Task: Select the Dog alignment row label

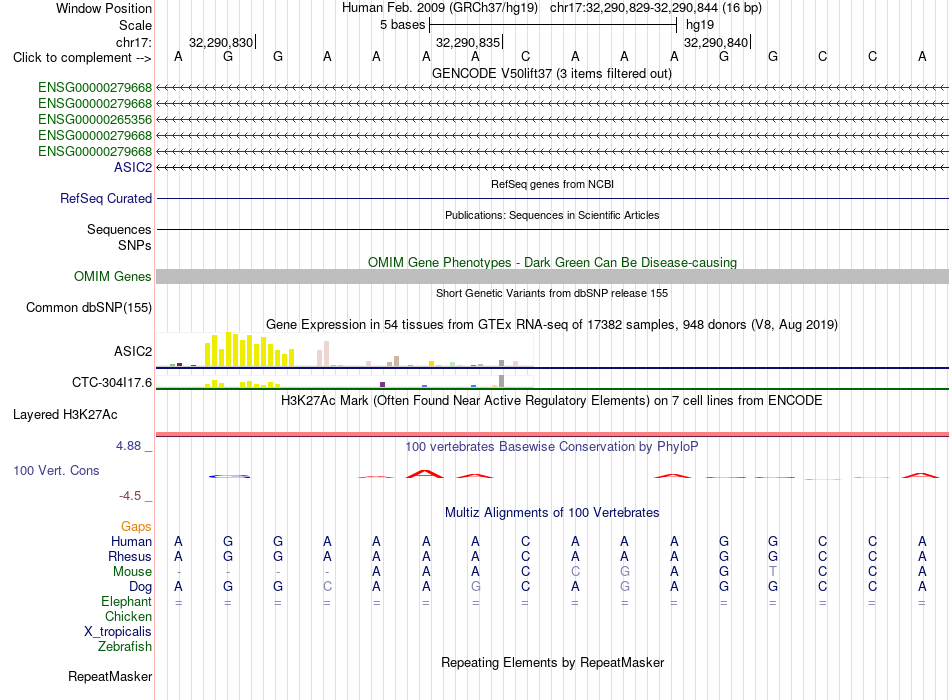Action: click(x=141, y=587)
